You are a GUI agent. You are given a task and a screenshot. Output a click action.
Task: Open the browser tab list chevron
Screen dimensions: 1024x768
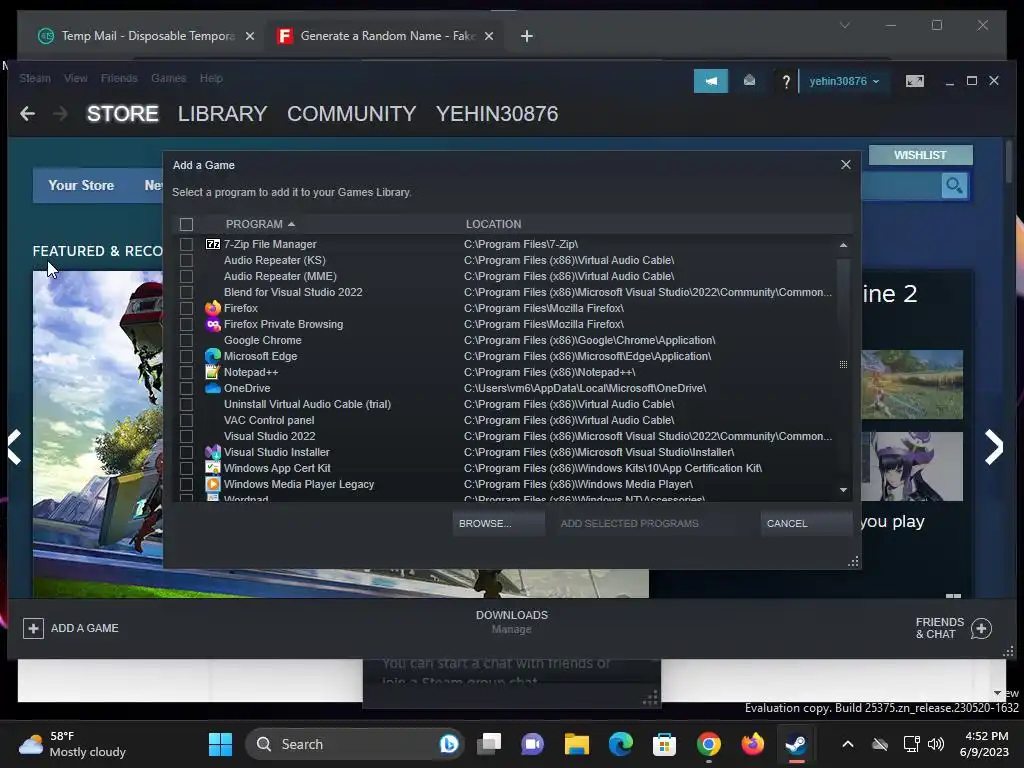(x=844, y=25)
